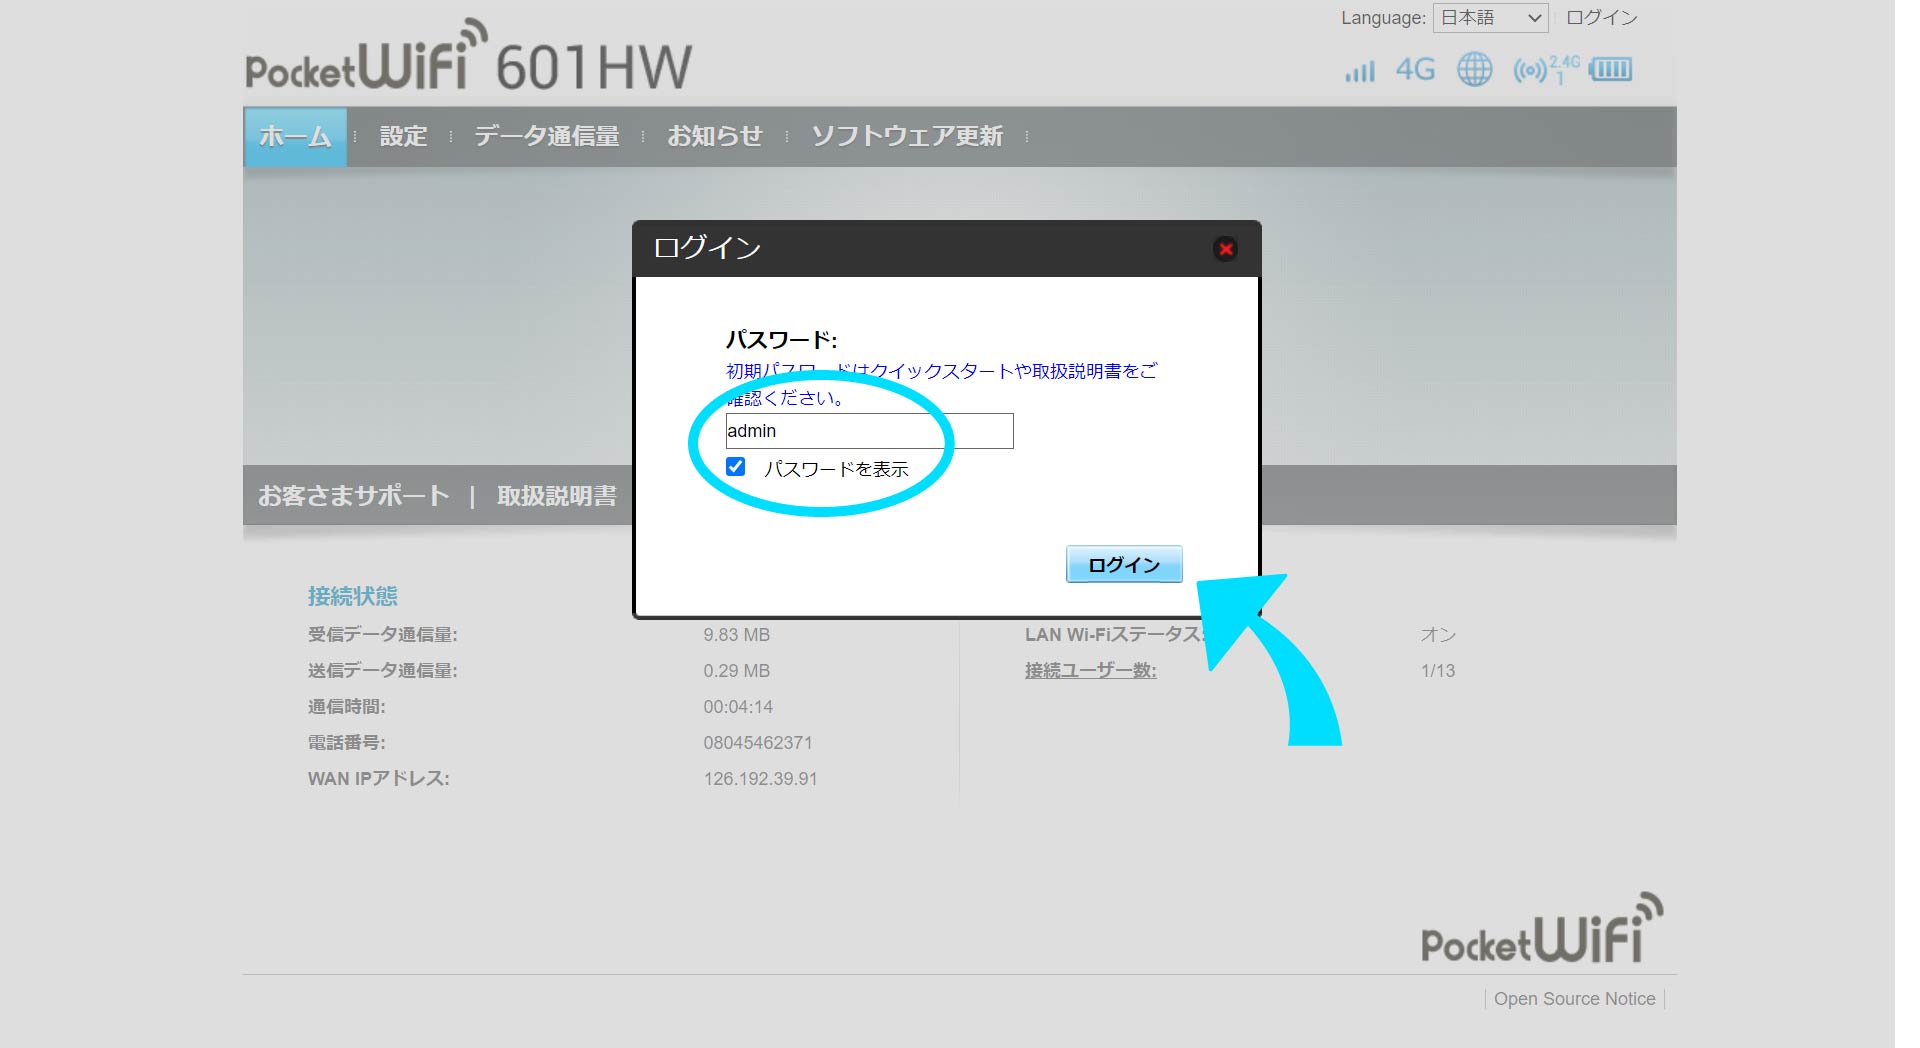Screen dimensions: 1920x1048
Task: Click into the password input field
Action: click(x=868, y=431)
